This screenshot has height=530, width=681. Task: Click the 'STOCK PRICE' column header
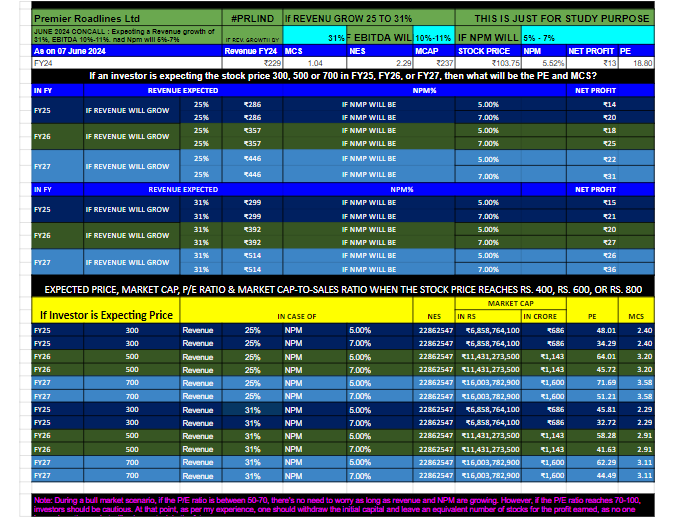(x=488, y=51)
